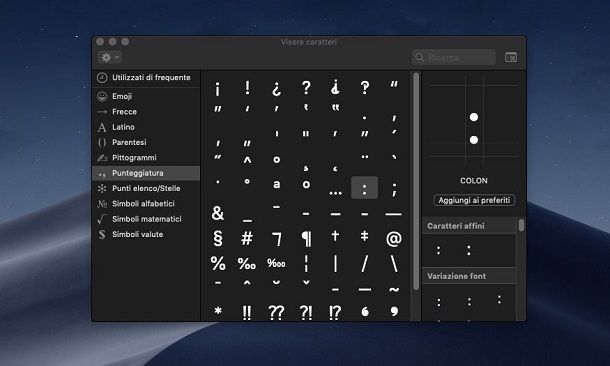Image resolution: width=610 pixels, height=366 pixels.
Task: Select the broken bar ¦ character
Action: [x=306, y=263]
